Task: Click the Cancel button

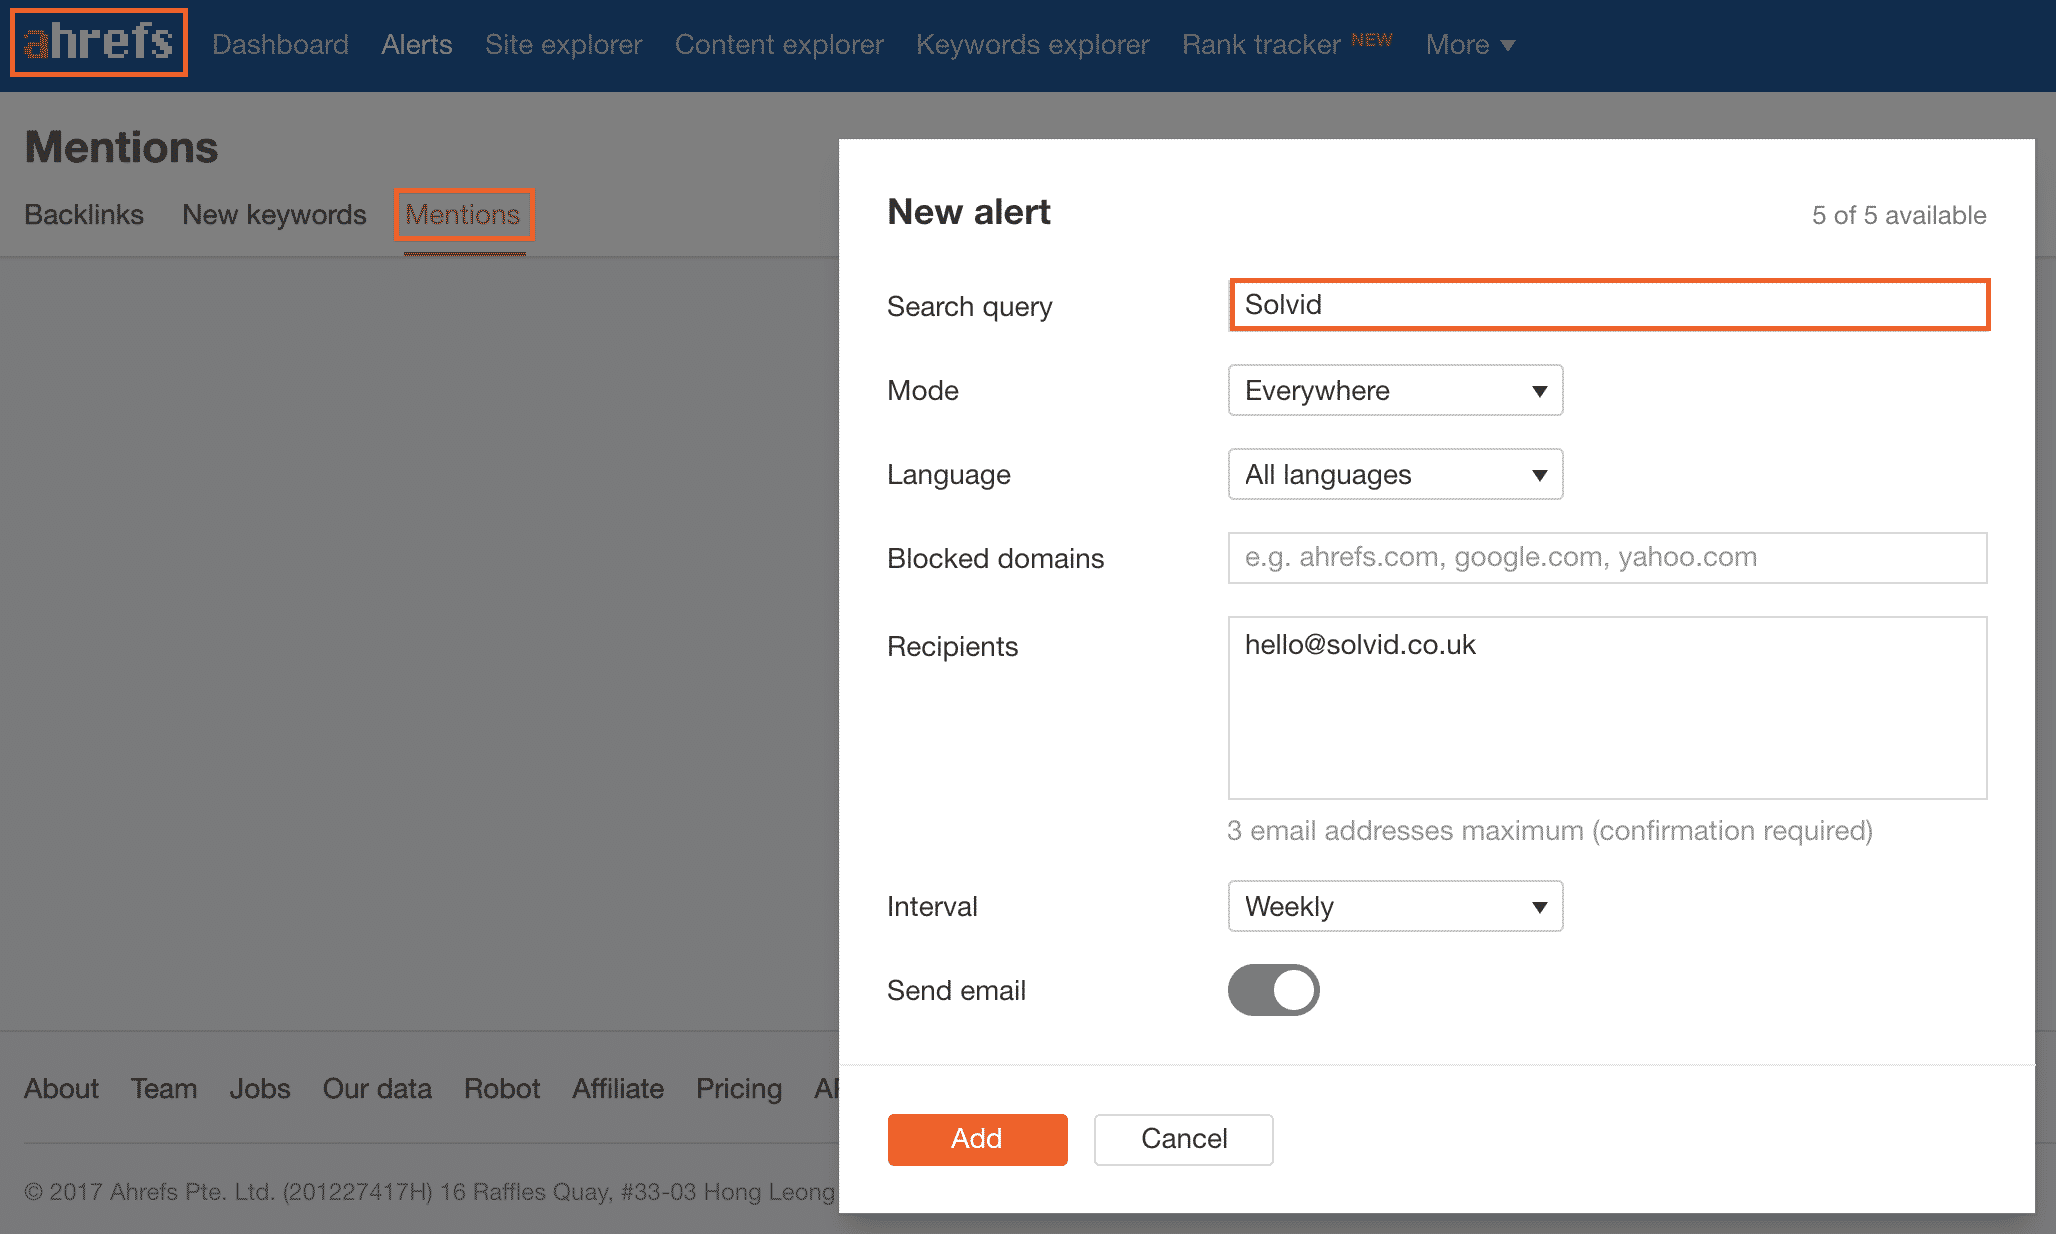Action: 1183,1139
